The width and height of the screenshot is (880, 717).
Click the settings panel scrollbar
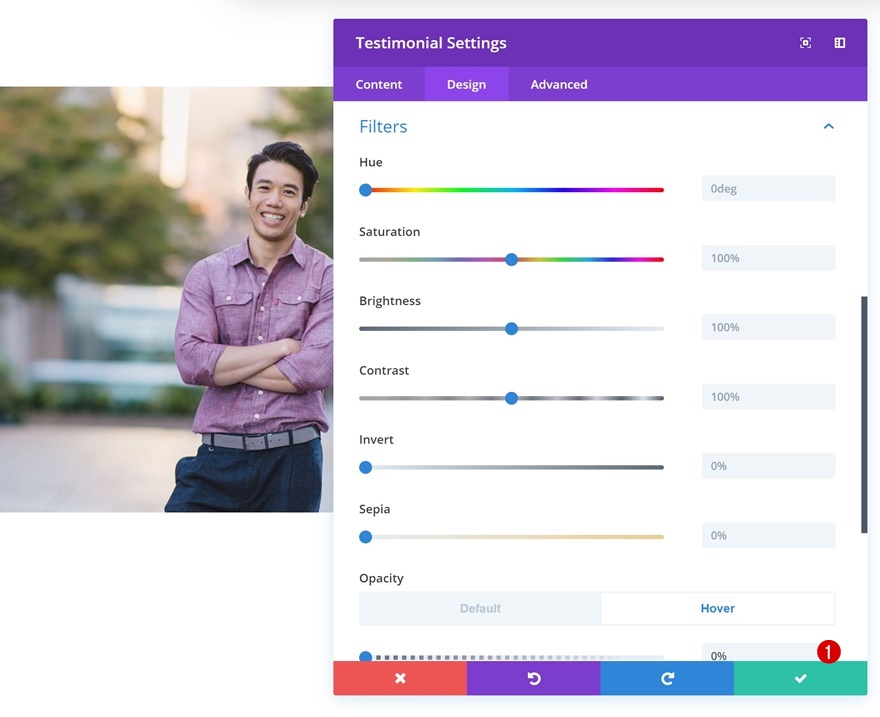pyautogui.click(x=863, y=410)
